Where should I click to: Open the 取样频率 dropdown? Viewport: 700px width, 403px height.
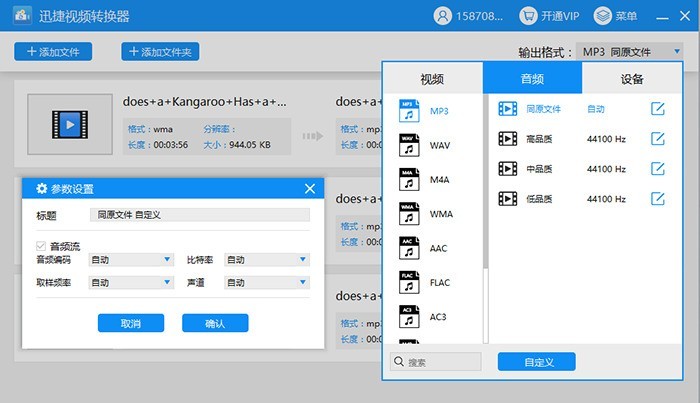click(x=131, y=283)
